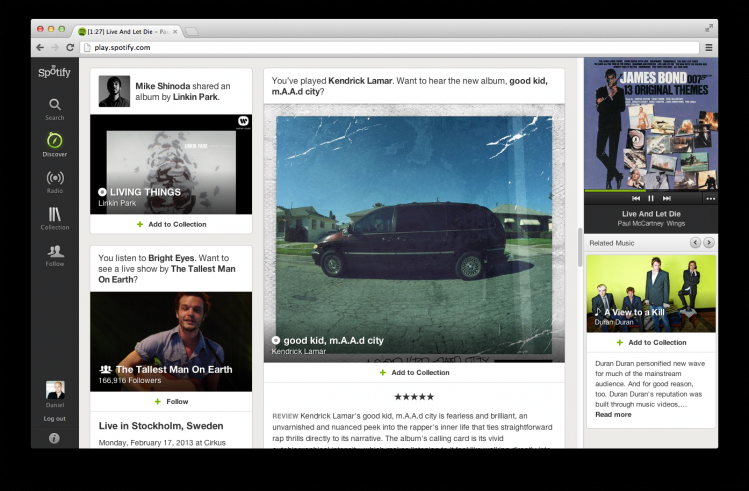
Task: Follow The Tallest Man On Earth
Action: 171,402
